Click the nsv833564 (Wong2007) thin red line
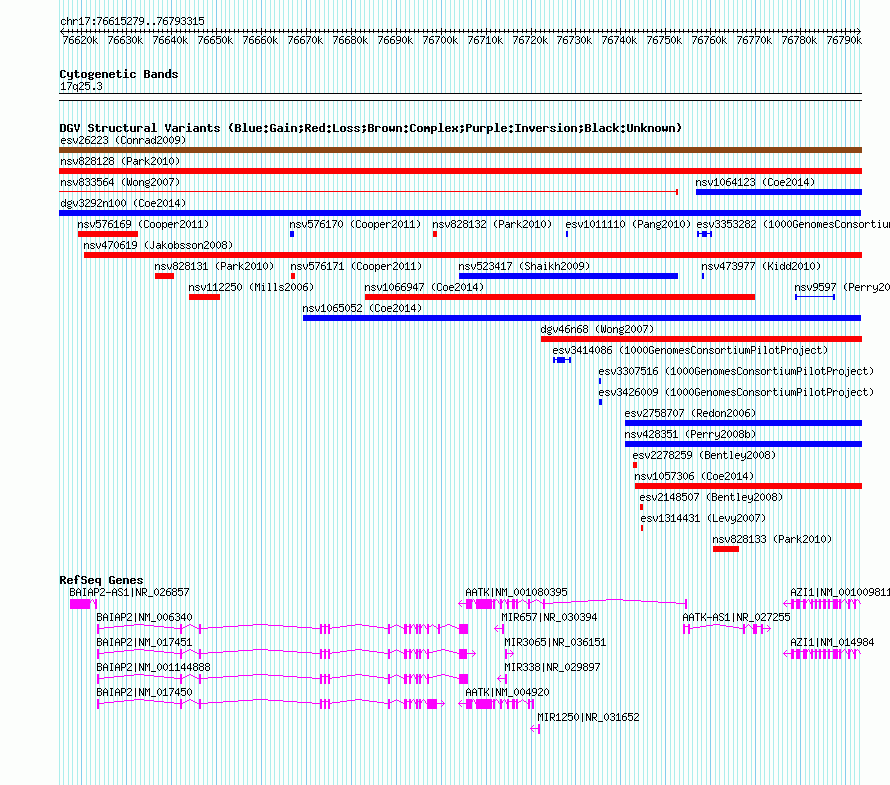Screen dimensions: 890x785 (x=368, y=192)
